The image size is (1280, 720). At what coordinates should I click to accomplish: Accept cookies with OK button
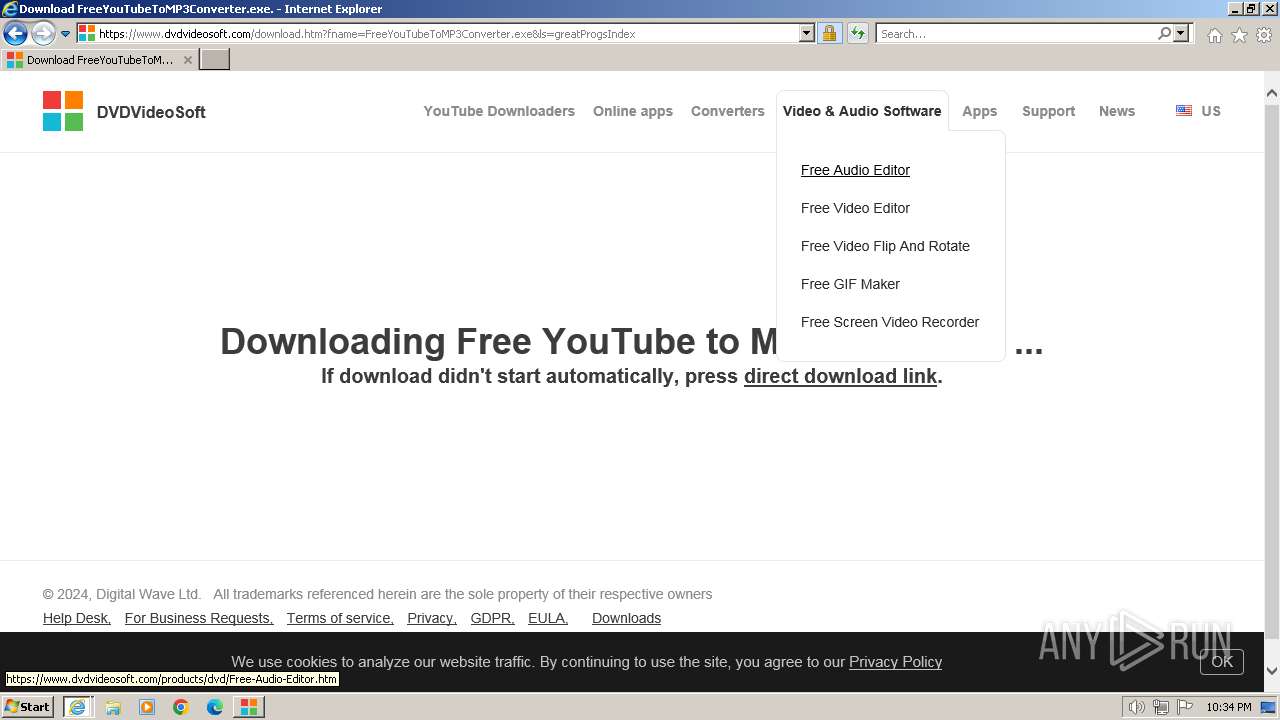(x=1222, y=661)
